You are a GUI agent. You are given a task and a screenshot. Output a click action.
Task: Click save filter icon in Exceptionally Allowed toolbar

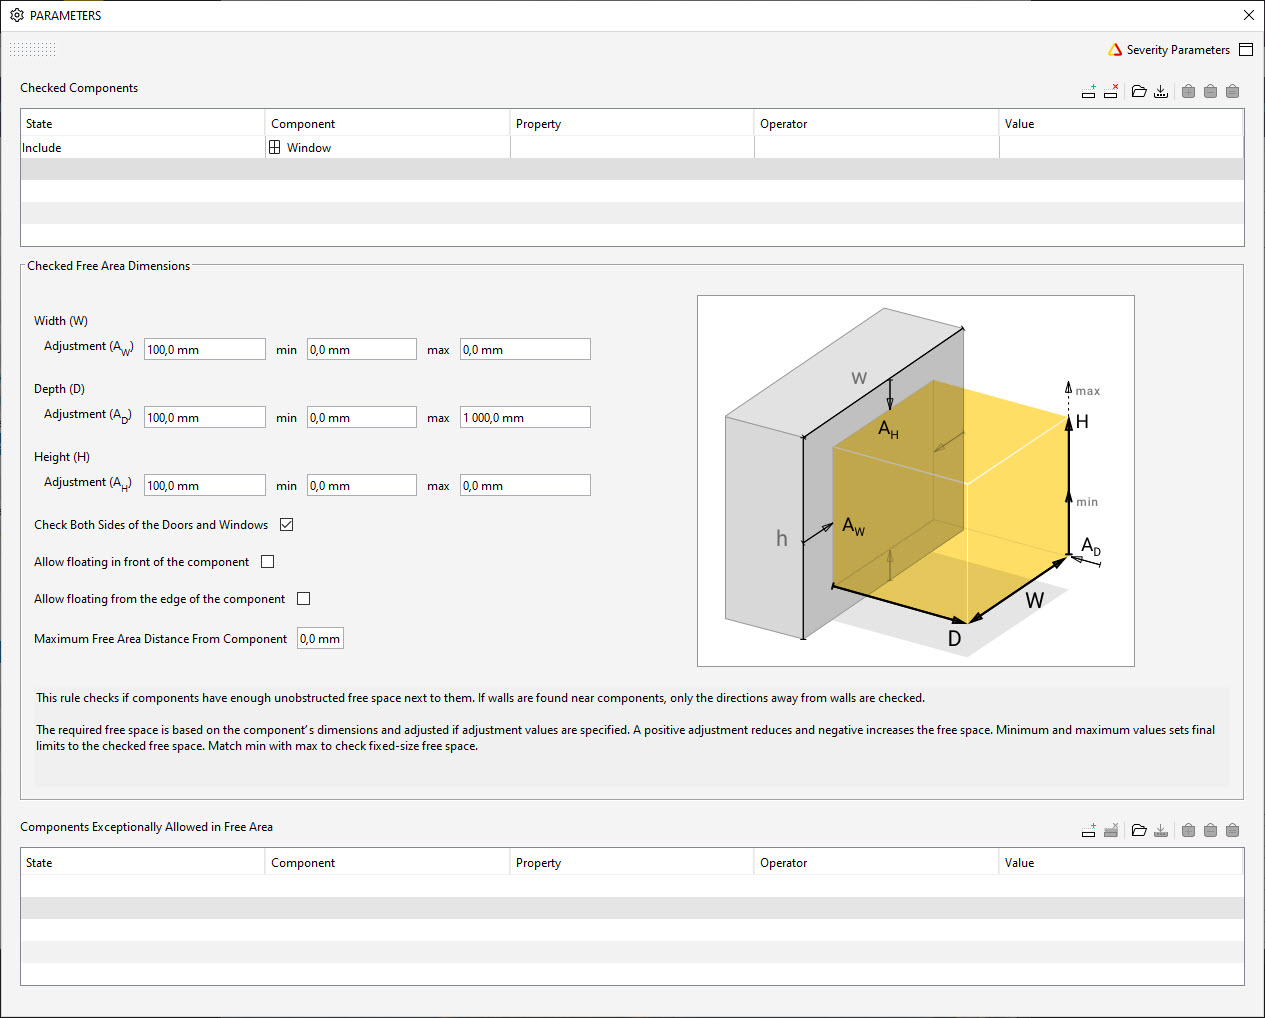[1161, 830]
